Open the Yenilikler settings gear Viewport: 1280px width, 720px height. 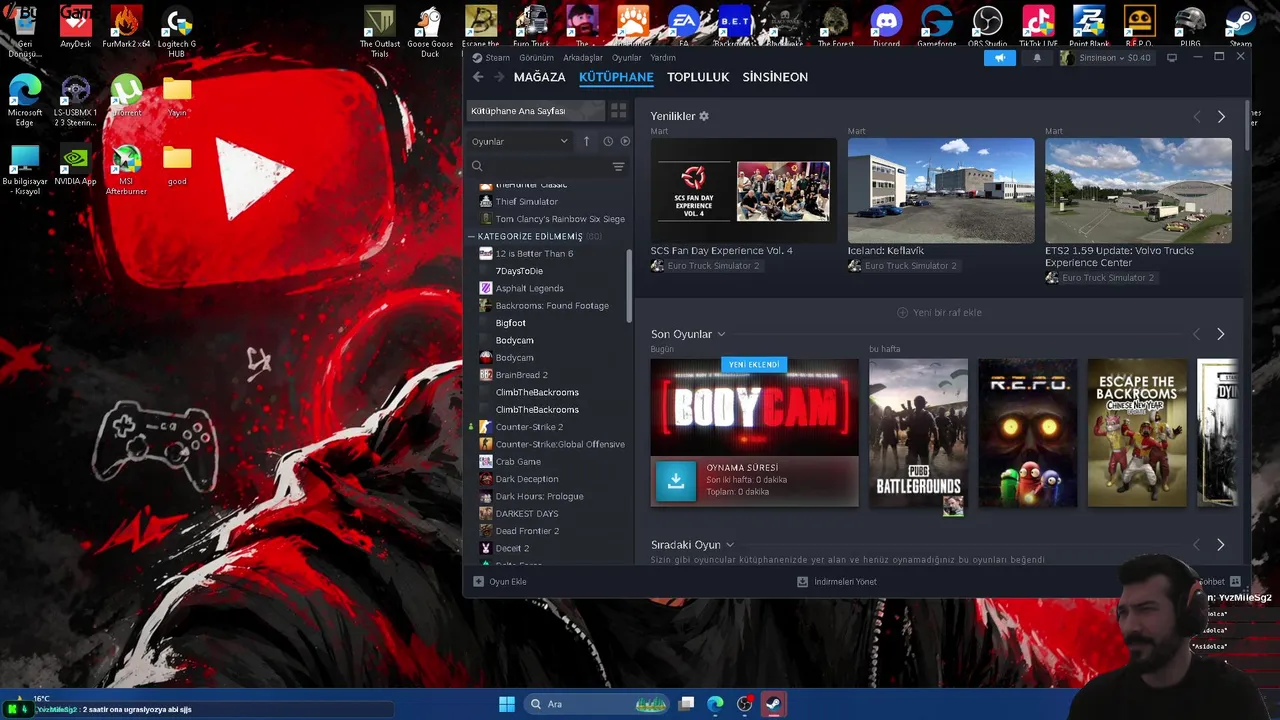click(704, 116)
